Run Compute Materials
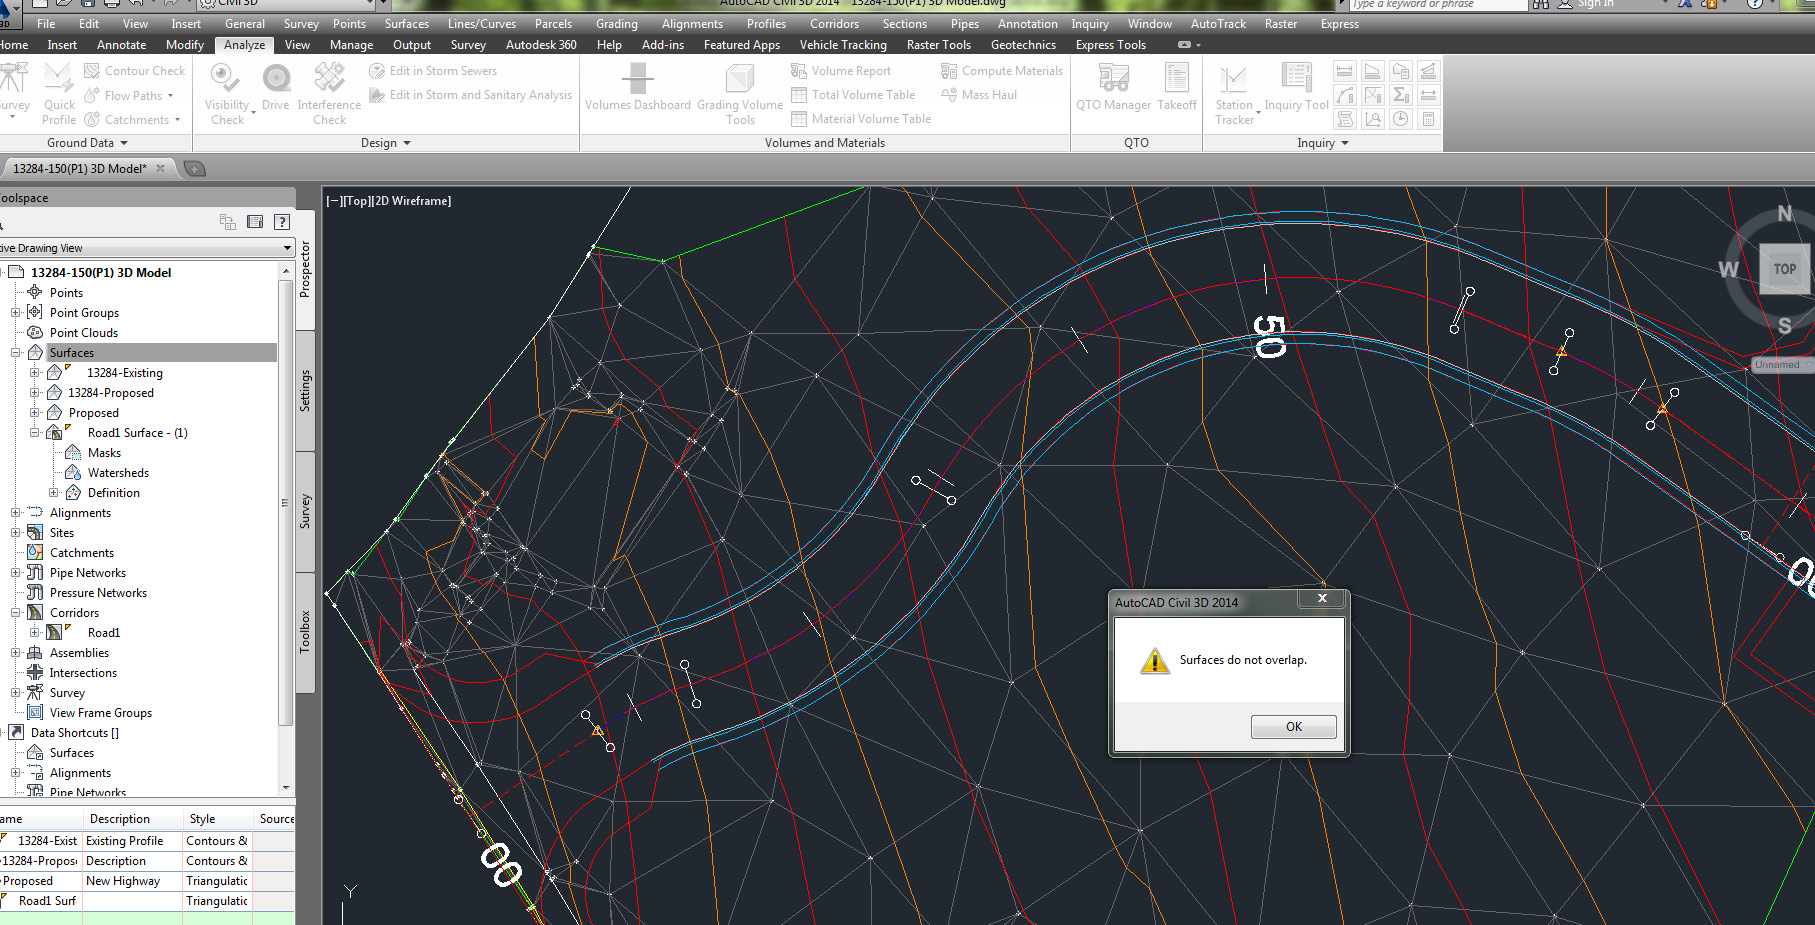The width and height of the screenshot is (1815, 925). pyautogui.click(x=1001, y=71)
